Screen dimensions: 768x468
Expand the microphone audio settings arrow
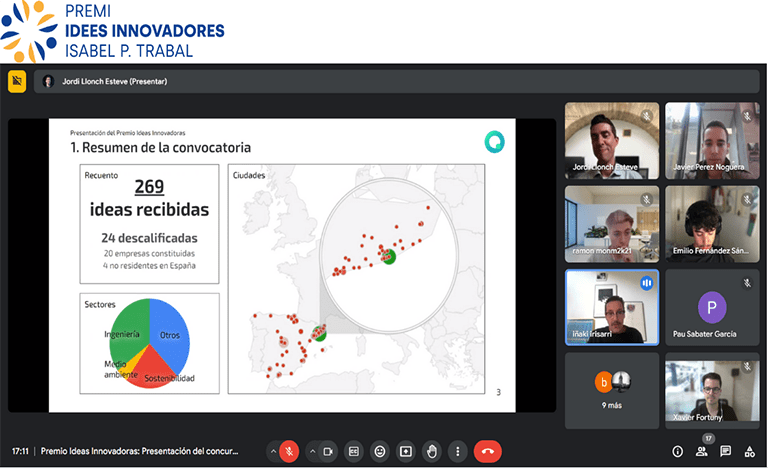(272, 451)
